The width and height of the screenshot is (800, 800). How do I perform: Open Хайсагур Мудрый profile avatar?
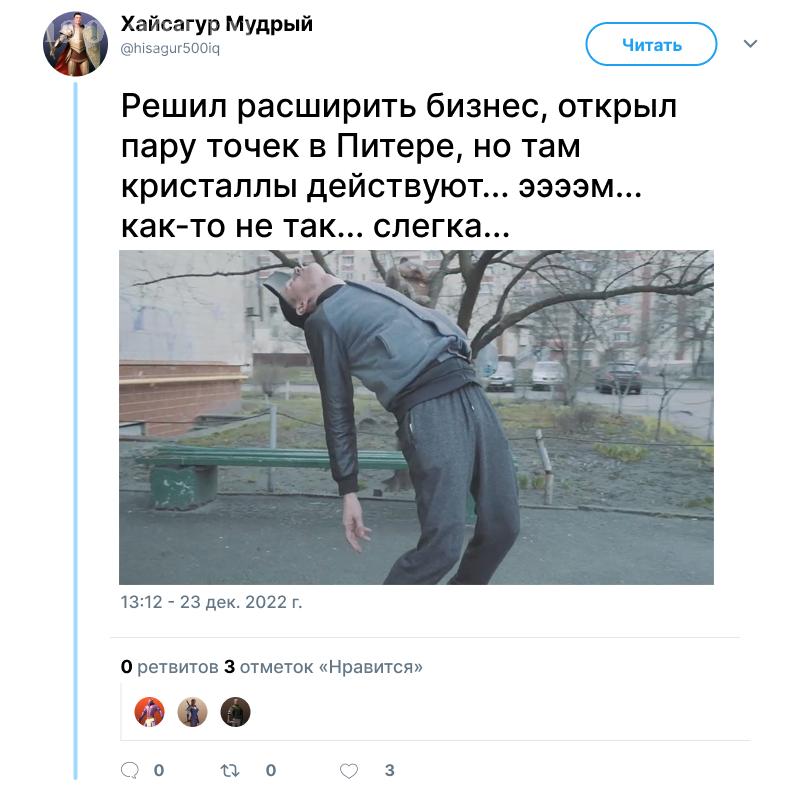(75, 44)
